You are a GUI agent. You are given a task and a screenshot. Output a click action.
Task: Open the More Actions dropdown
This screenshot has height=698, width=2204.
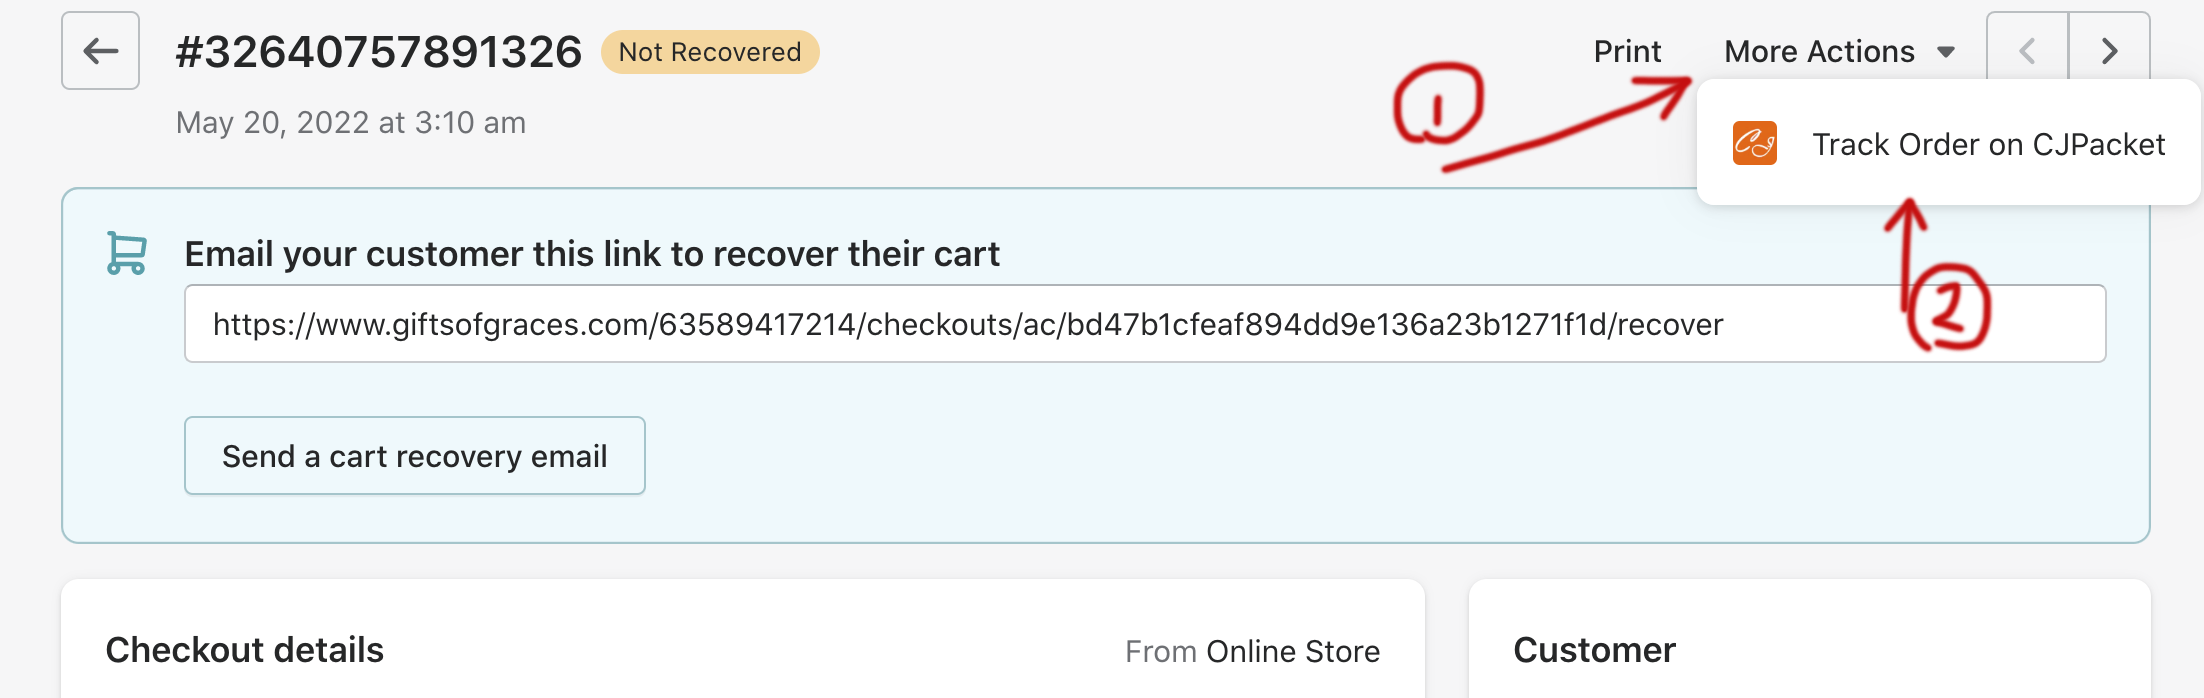1819,51
